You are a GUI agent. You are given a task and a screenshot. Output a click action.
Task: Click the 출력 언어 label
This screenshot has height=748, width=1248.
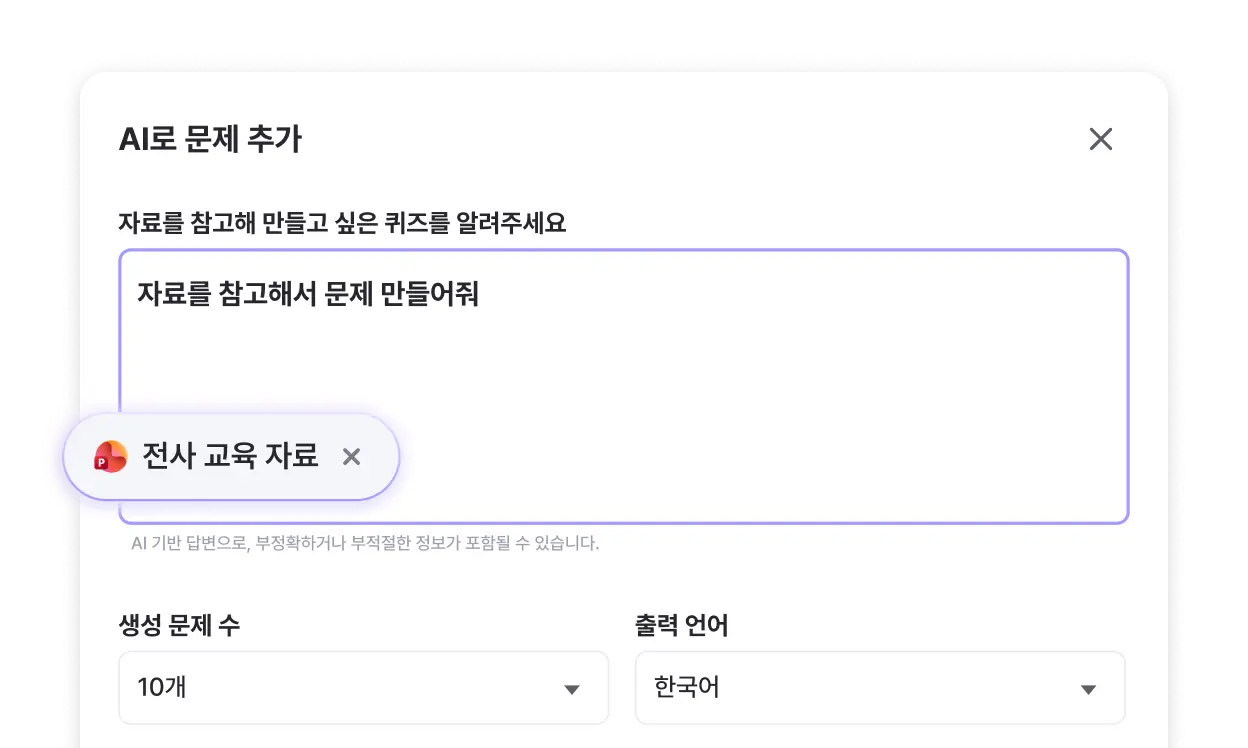tap(681, 627)
